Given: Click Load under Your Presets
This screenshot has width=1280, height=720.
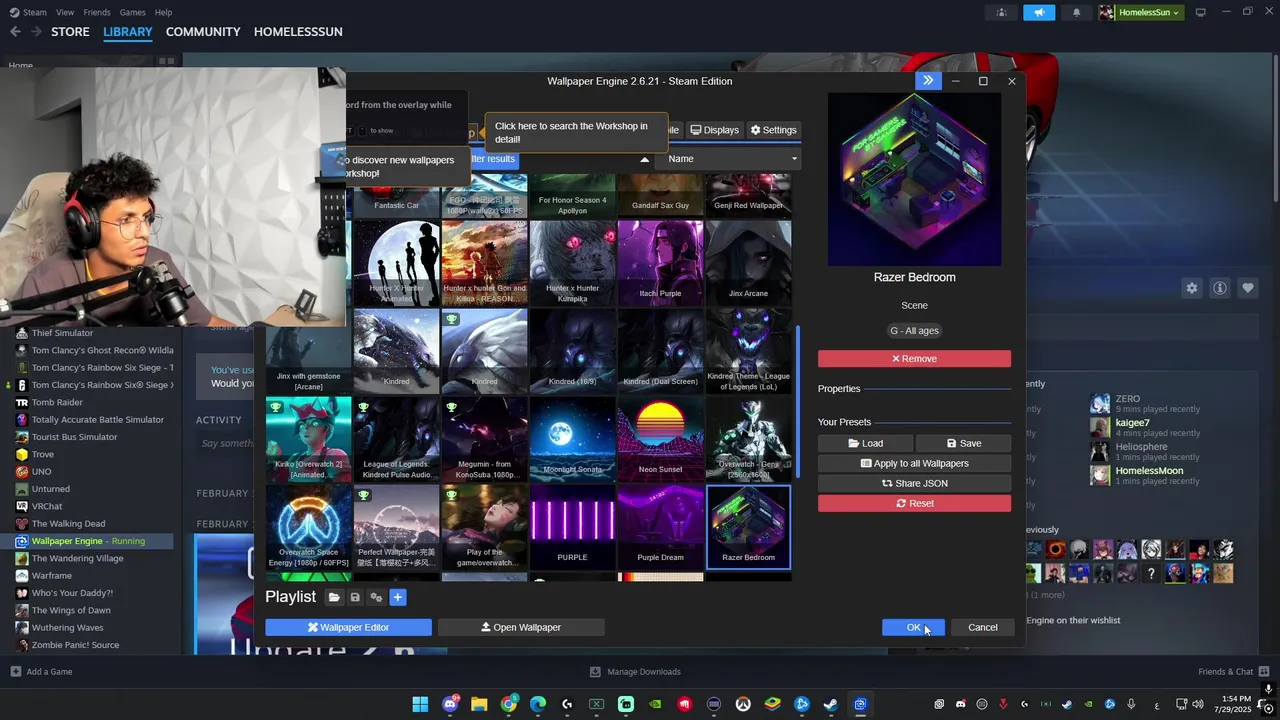Looking at the screenshot, I should pyautogui.click(x=865, y=443).
